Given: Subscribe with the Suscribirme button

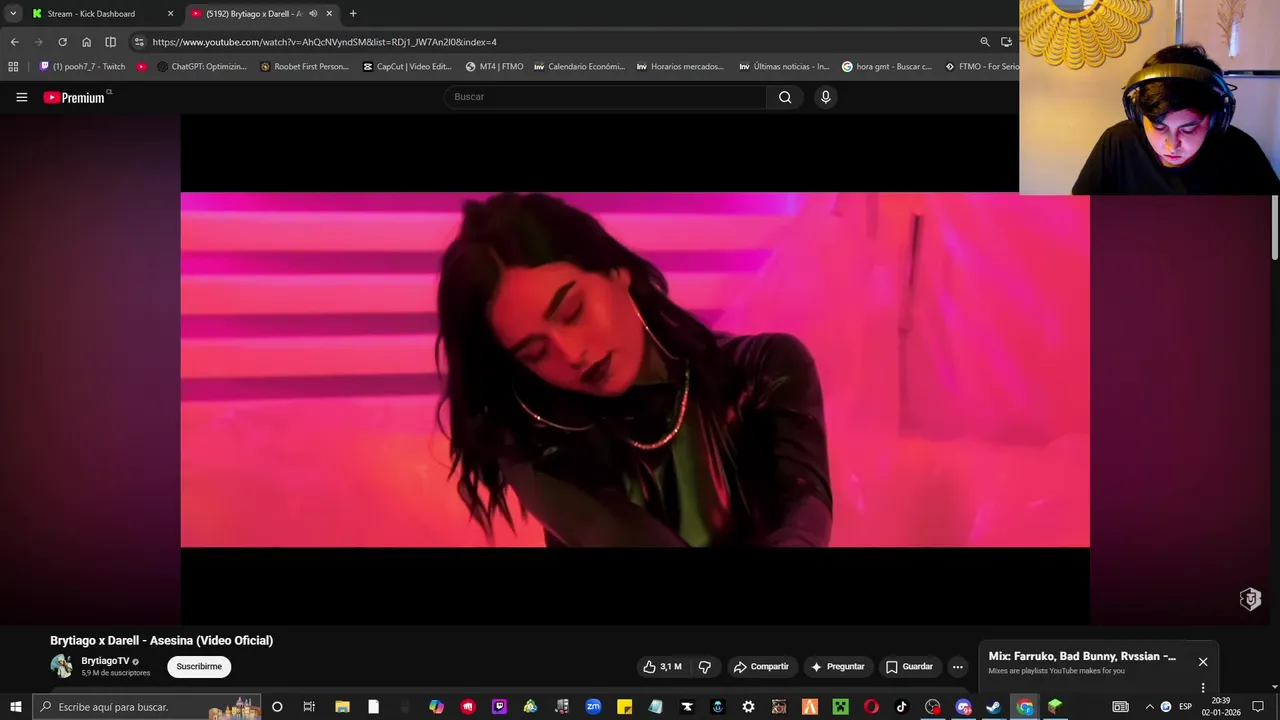Looking at the screenshot, I should click(x=199, y=667).
